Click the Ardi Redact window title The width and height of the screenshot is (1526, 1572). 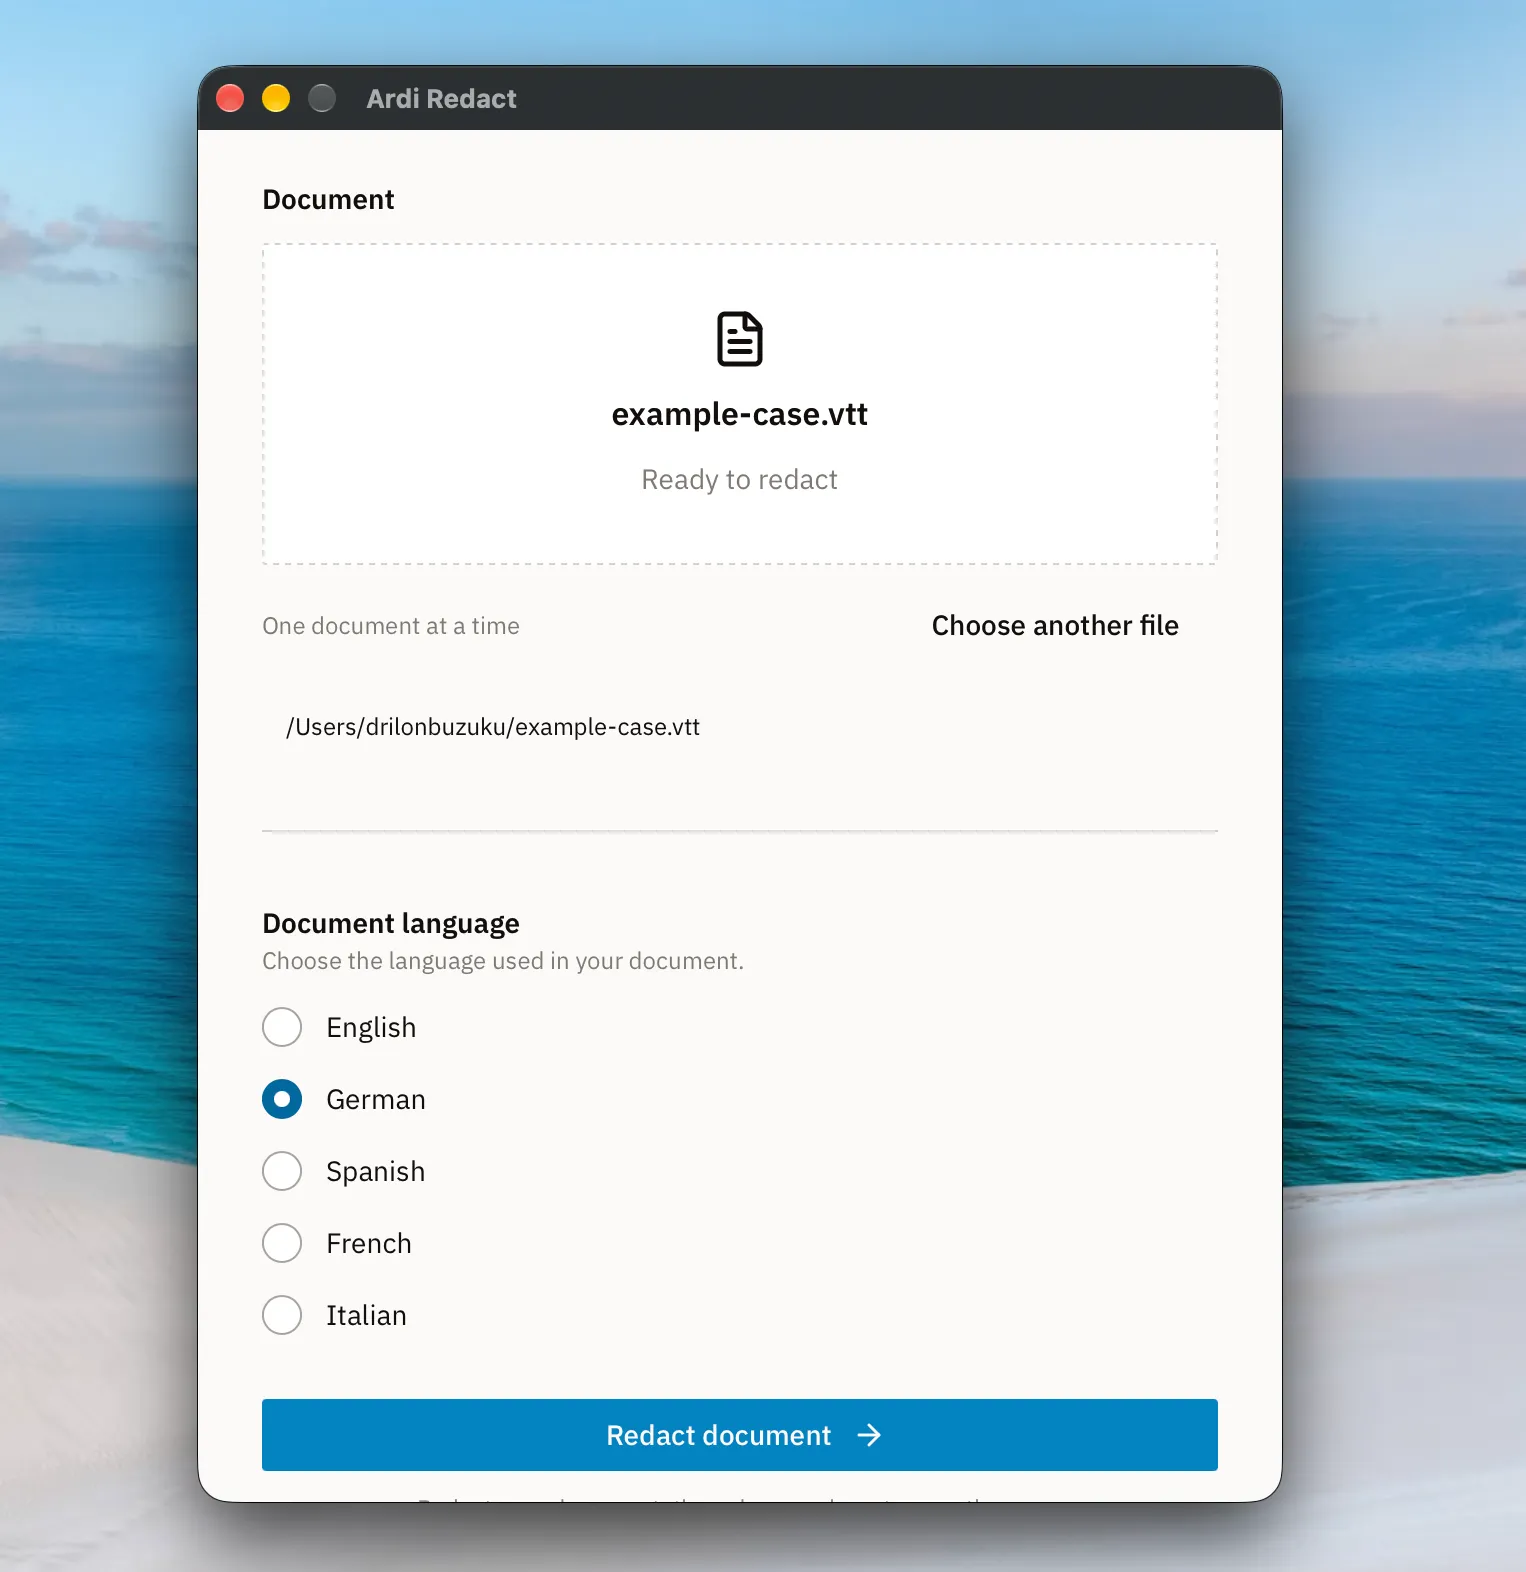coord(441,99)
